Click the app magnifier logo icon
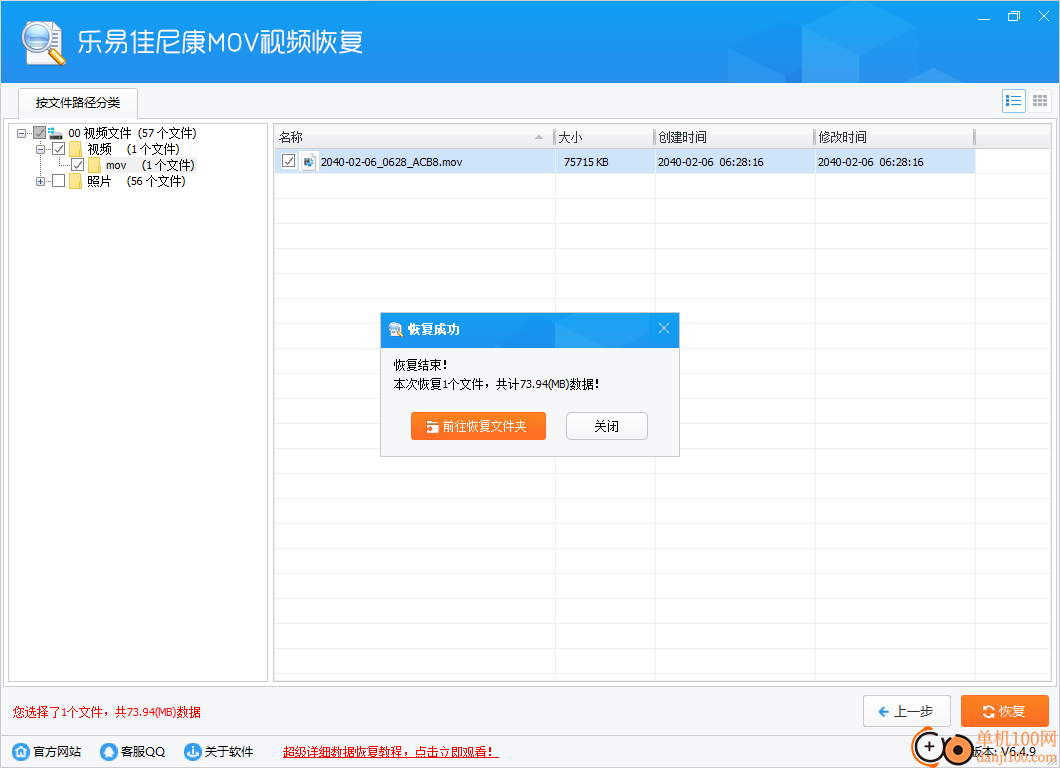1060x768 pixels. (43, 43)
